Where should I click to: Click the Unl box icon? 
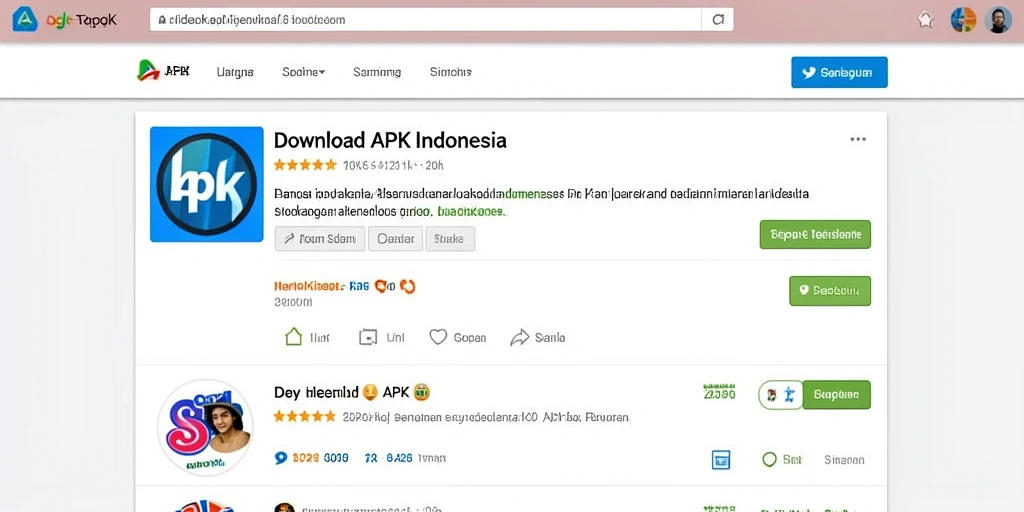368,338
